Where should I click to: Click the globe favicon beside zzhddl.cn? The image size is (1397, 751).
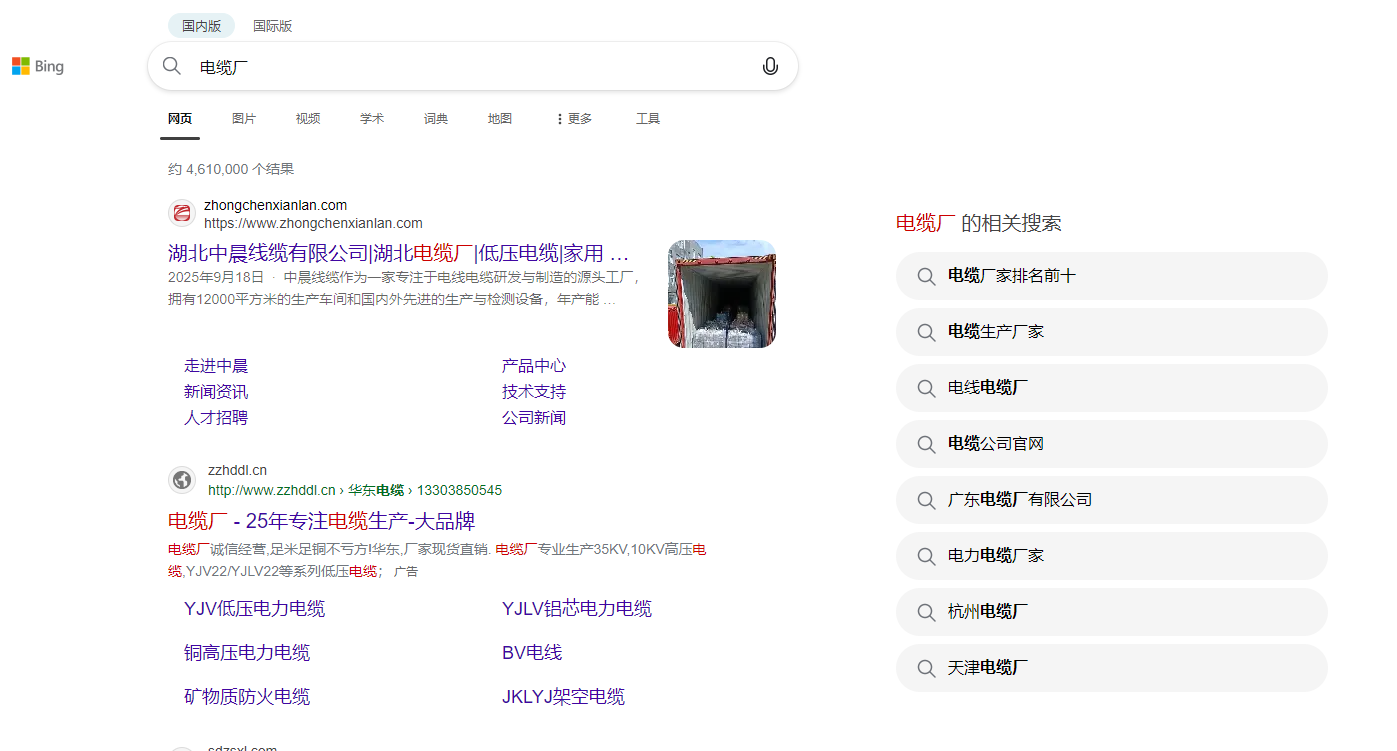pos(182,479)
